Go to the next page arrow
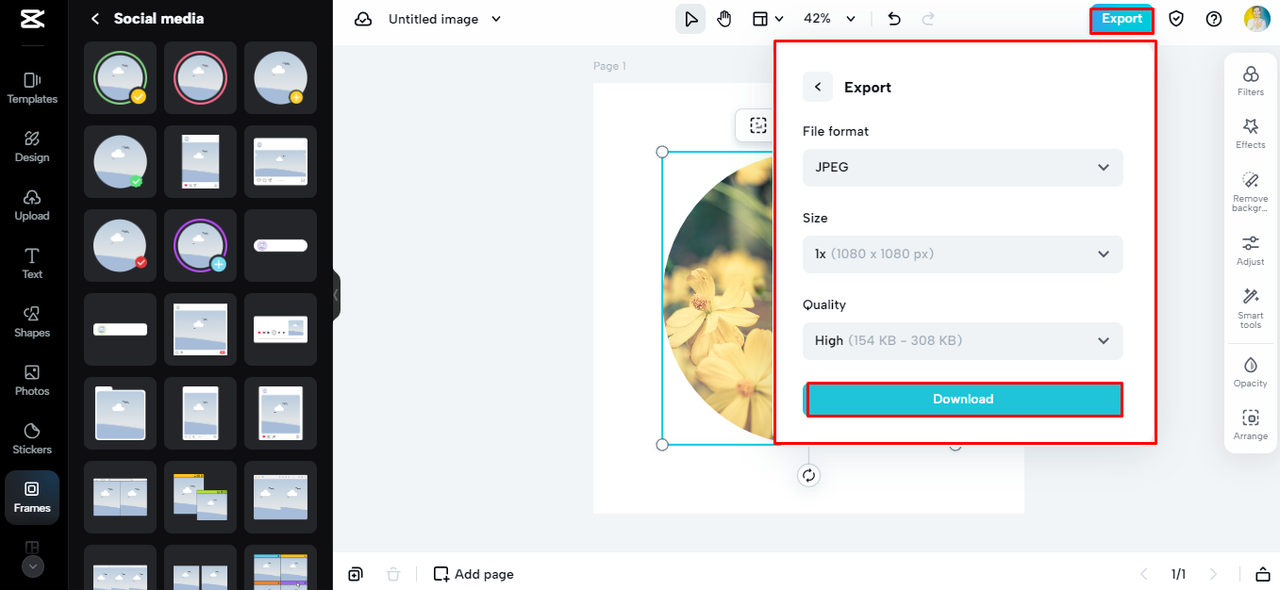Viewport: 1280px width, 590px height. point(1214,574)
